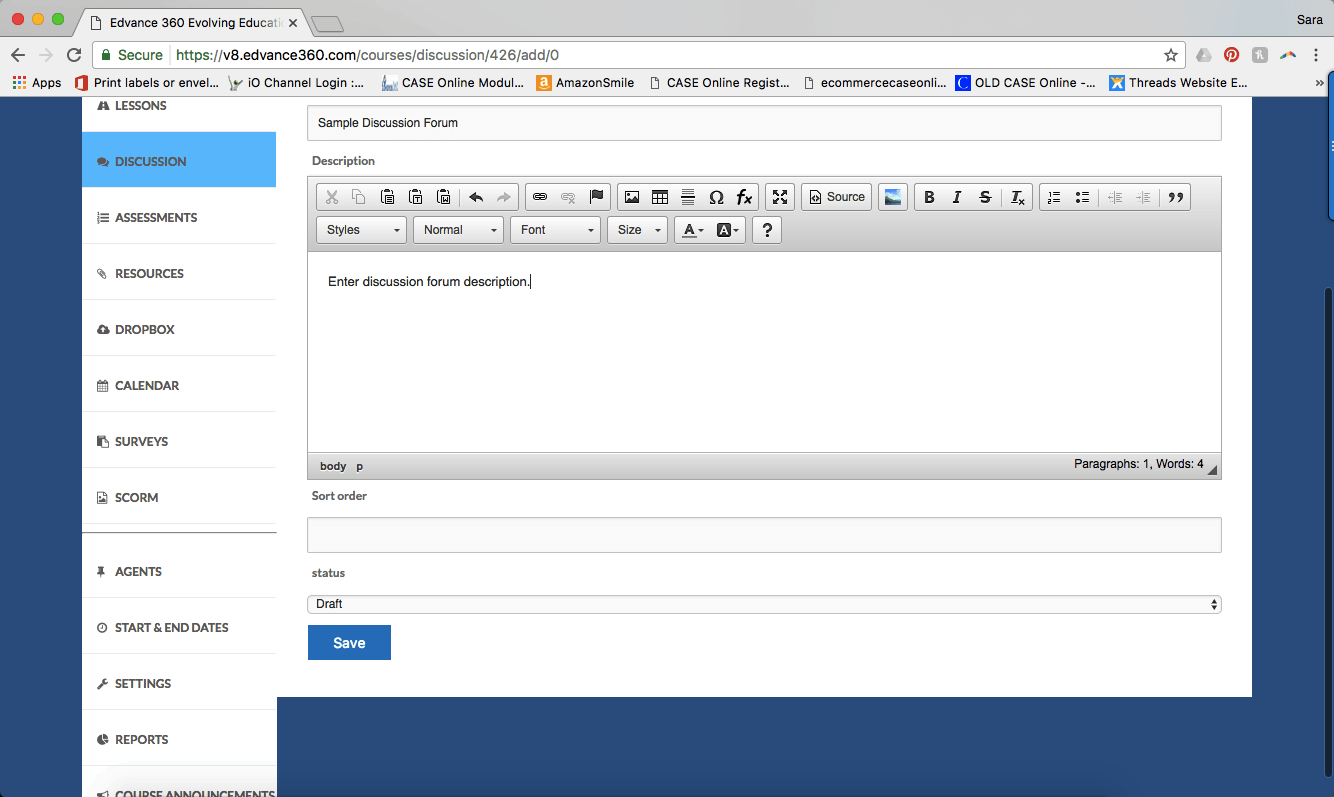Screen dimensions: 1334x797
Task: Open the Font dropdown
Action: click(556, 230)
